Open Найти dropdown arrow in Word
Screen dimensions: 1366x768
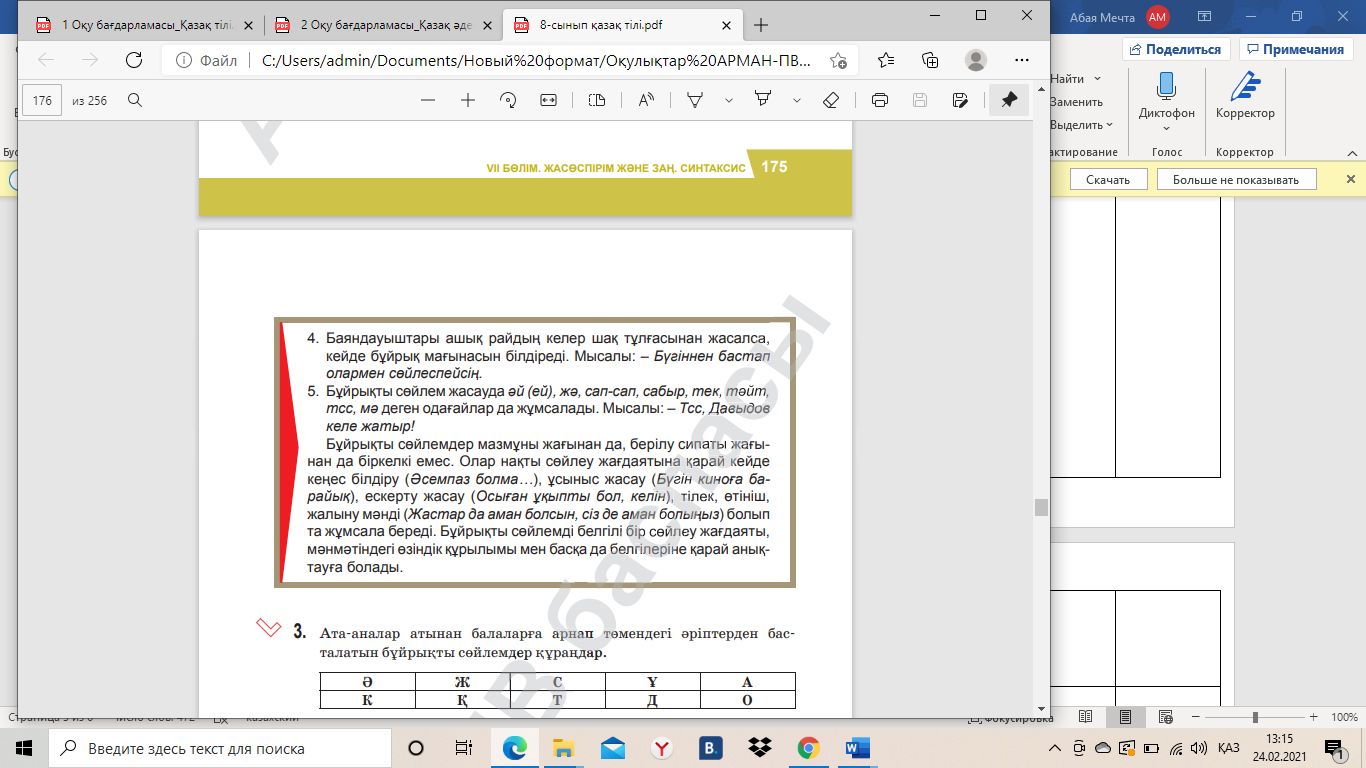[1098, 79]
